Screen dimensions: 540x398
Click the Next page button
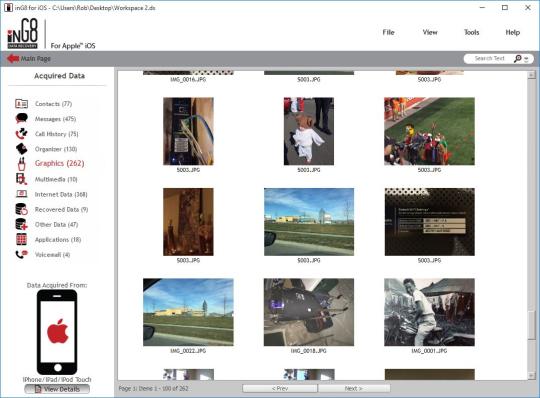tap(354, 388)
